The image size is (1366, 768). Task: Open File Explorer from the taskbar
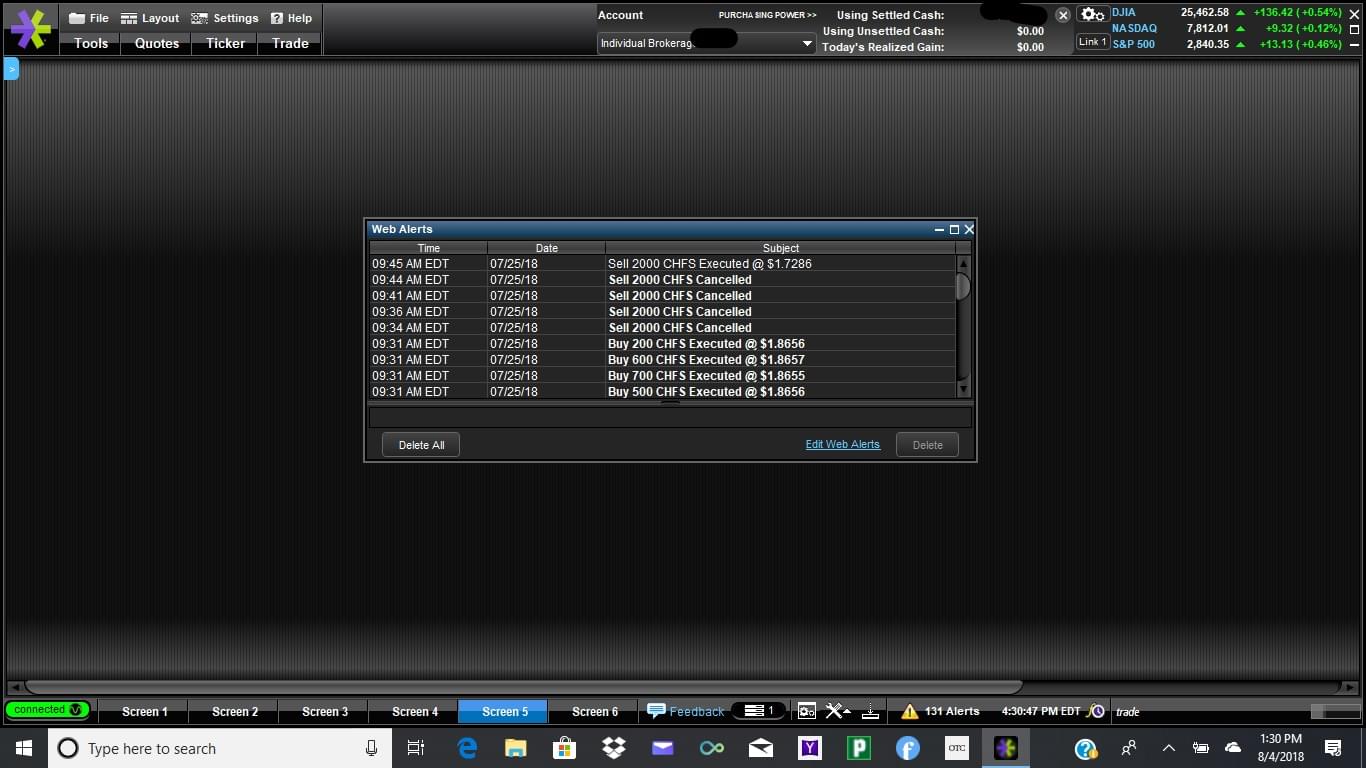tap(516, 748)
